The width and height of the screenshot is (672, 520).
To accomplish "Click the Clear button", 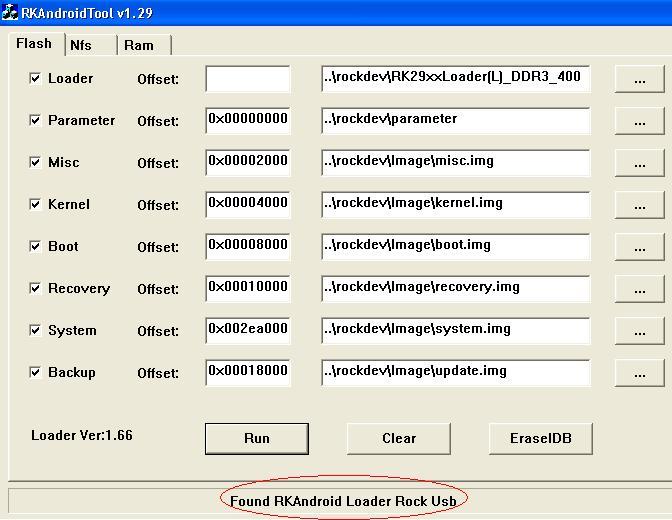I will tap(399, 439).
